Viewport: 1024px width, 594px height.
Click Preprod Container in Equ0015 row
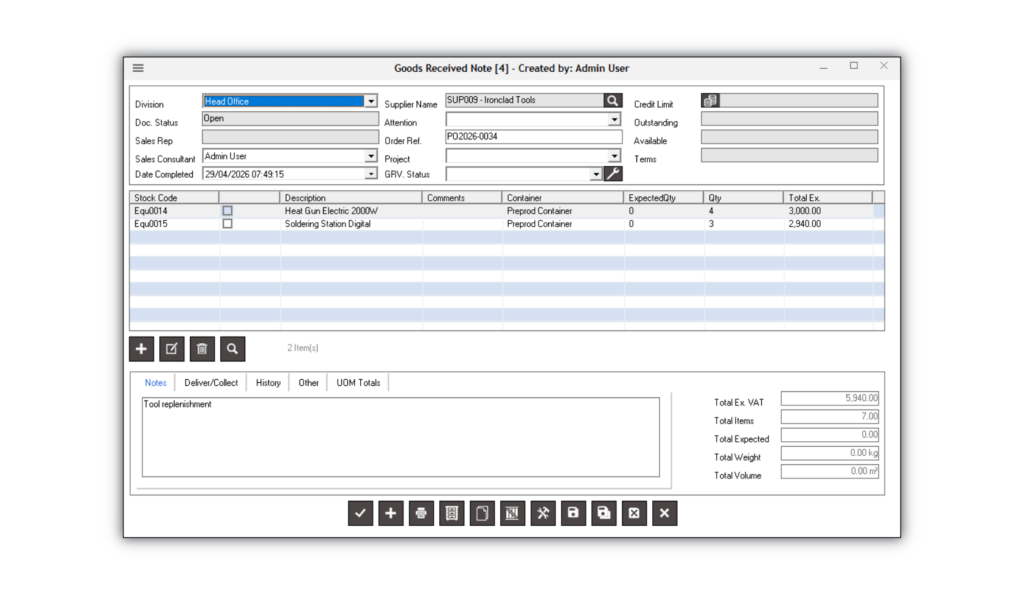pos(539,223)
